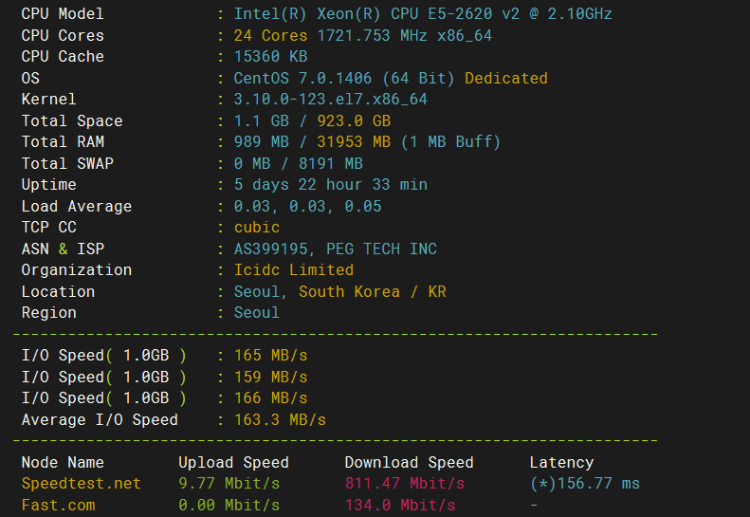Viewport: 750px width, 517px height.
Task: Click the 31953 MB RAM value
Action: coord(353,142)
